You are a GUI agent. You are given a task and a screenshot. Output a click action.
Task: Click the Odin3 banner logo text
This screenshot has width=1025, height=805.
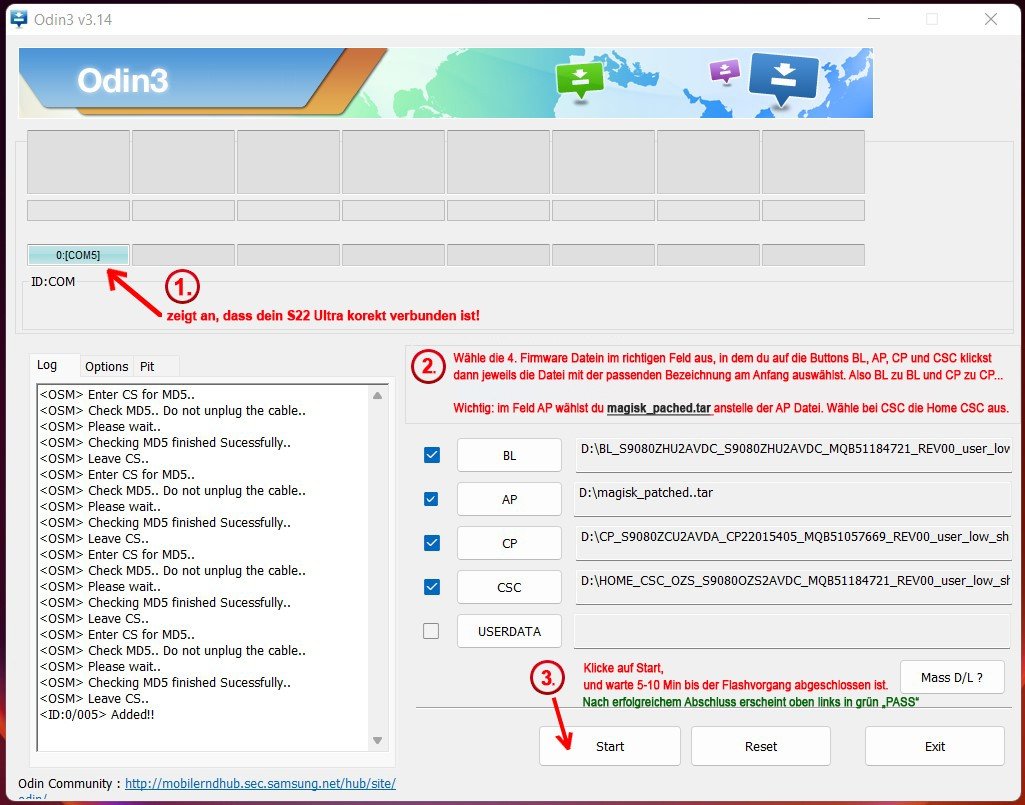123,80
